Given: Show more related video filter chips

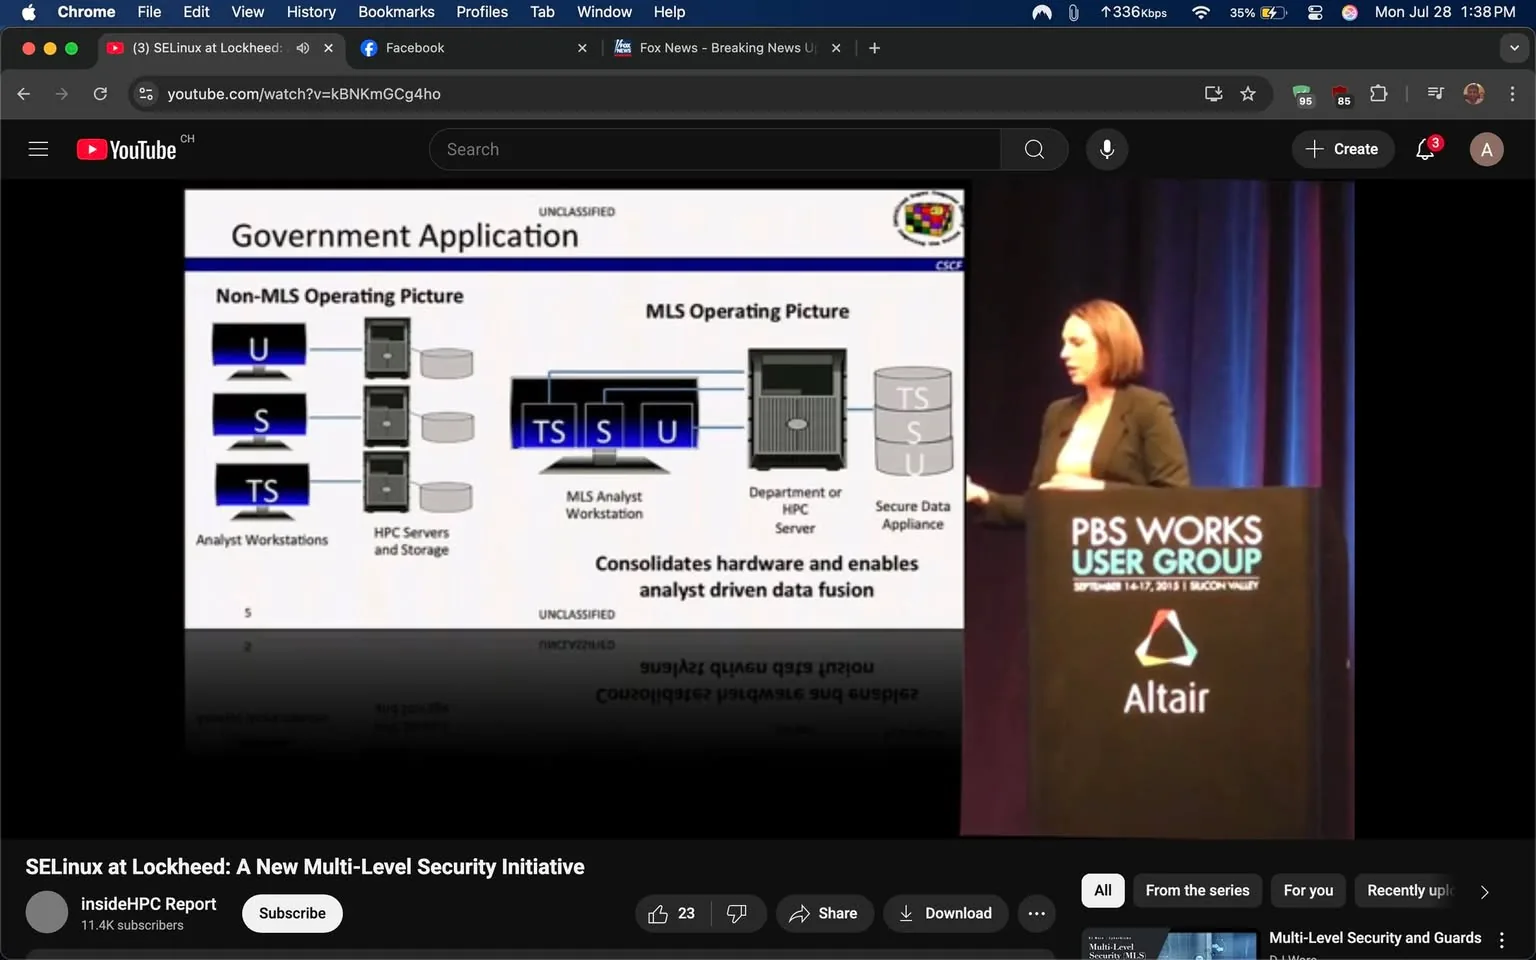Looking at the screenshot, I should tap(1484, 891).
